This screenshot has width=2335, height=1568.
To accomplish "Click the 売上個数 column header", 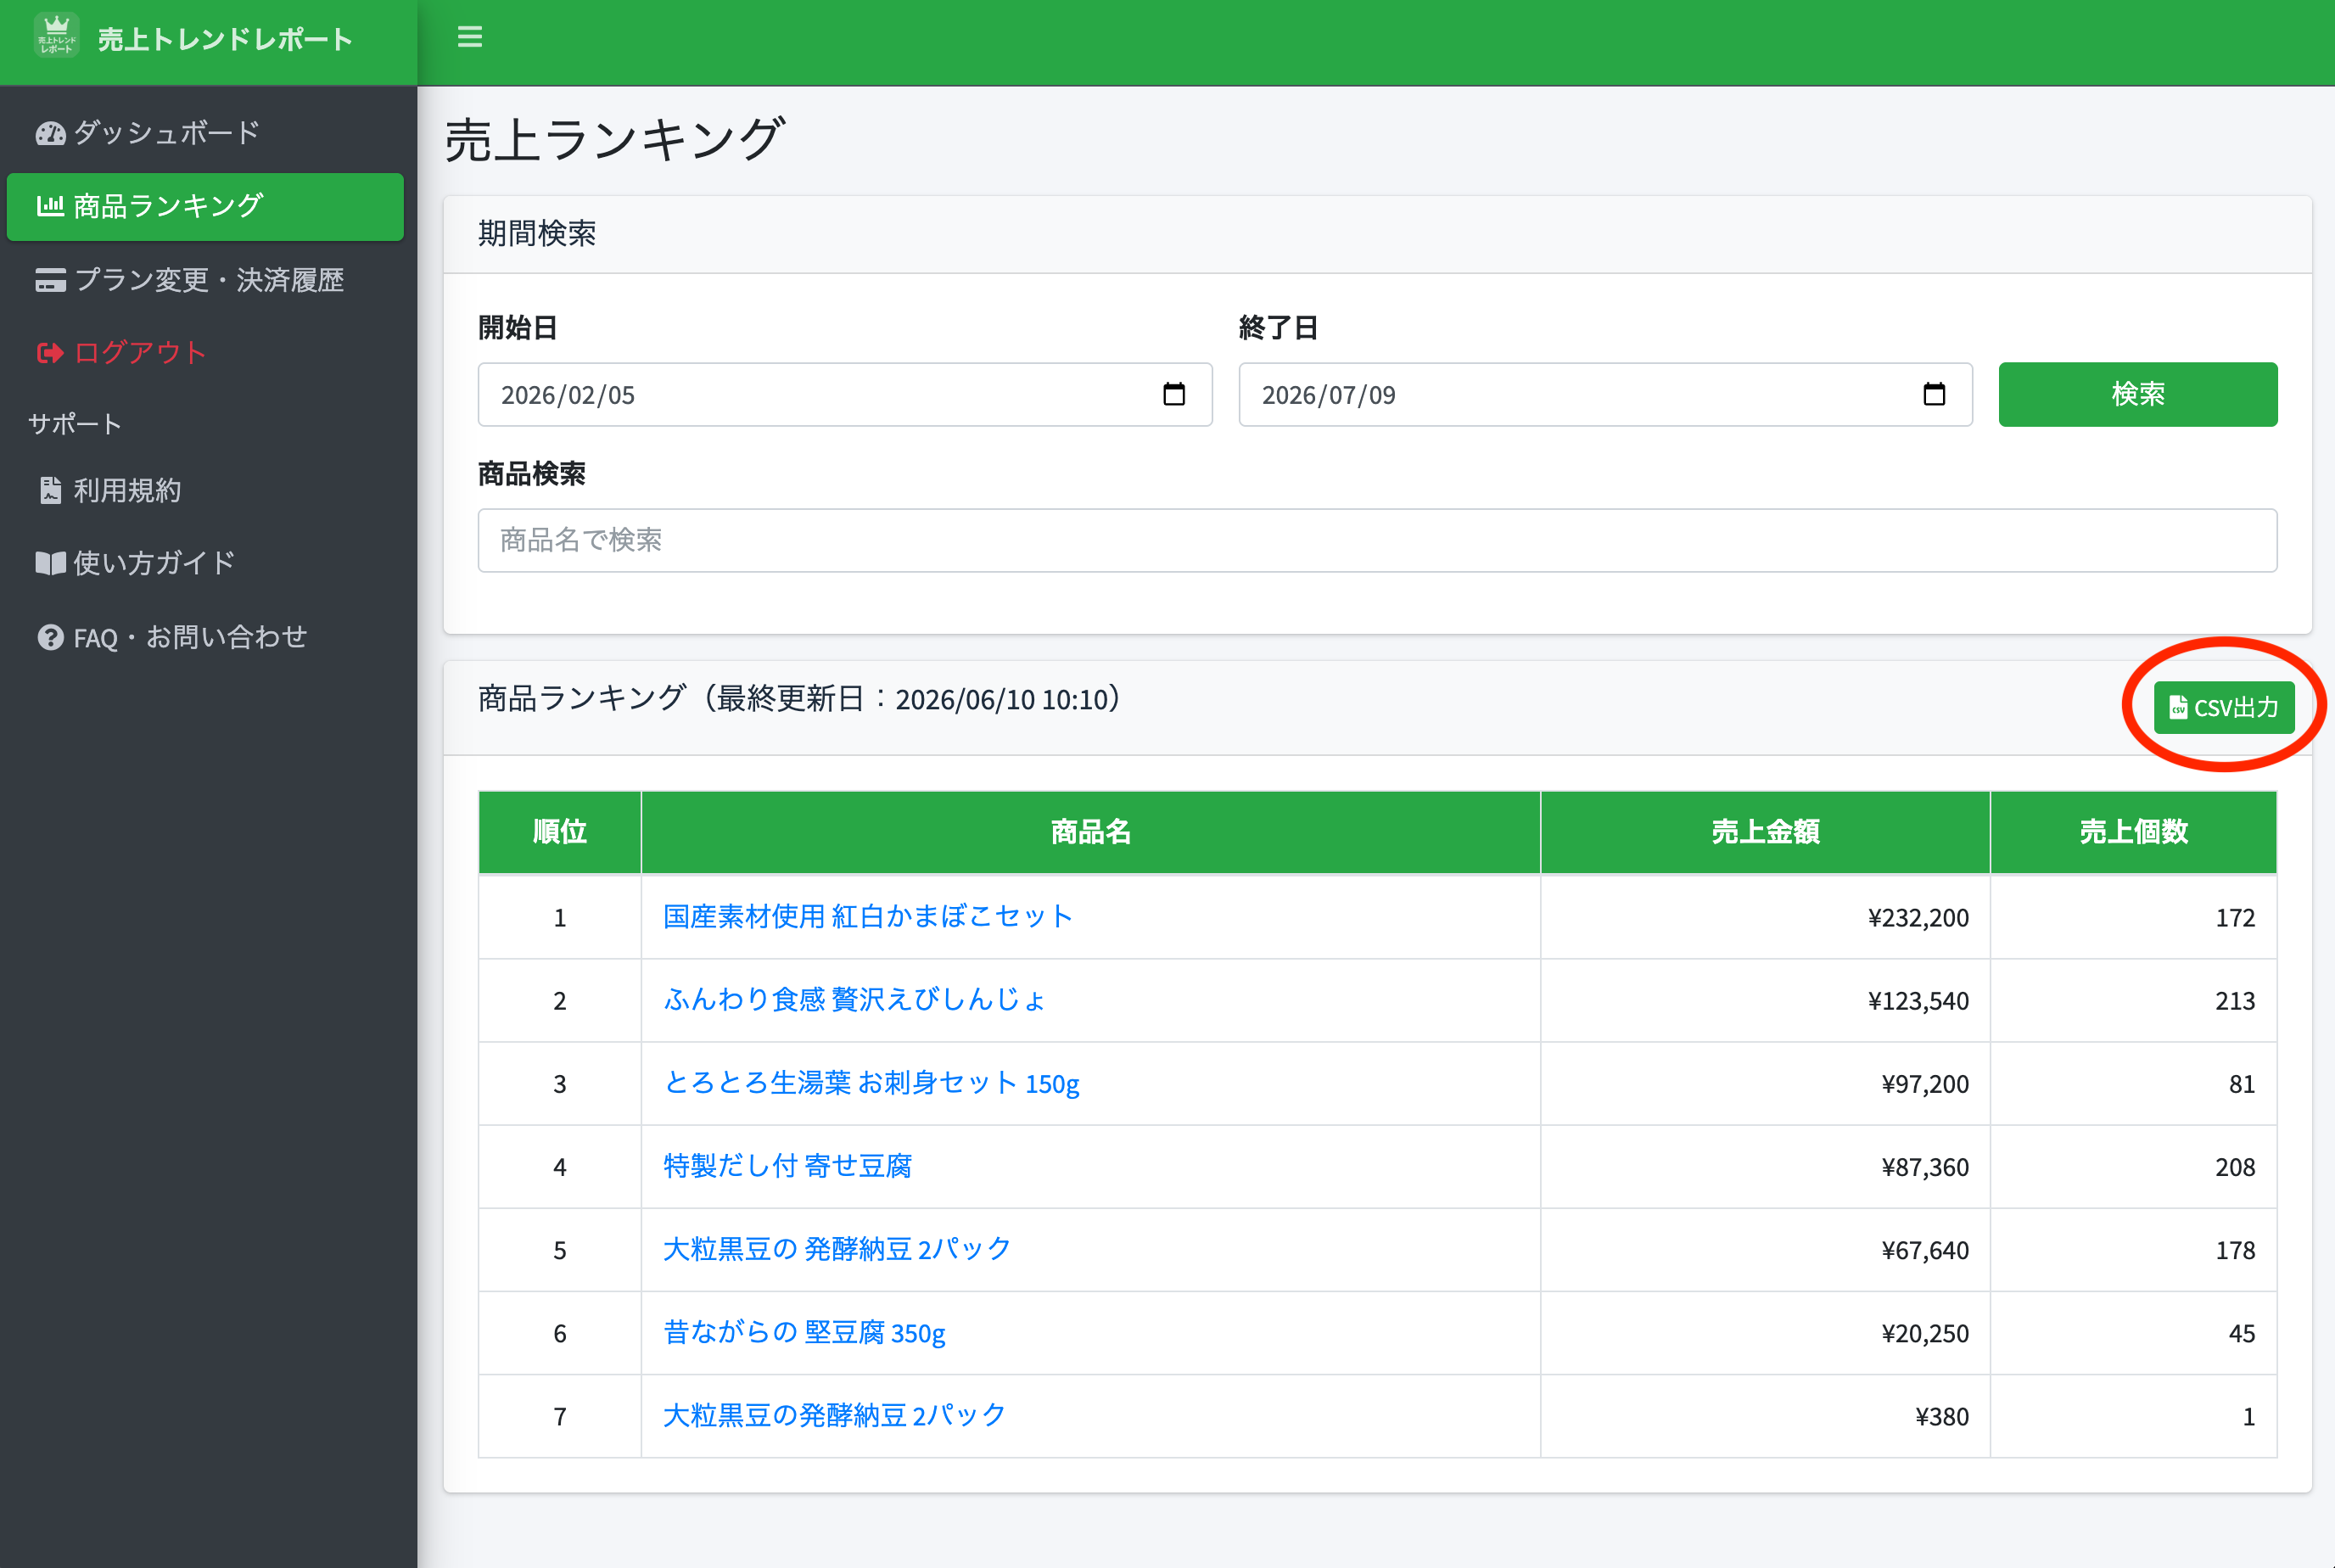I will tap(2133, 832).
